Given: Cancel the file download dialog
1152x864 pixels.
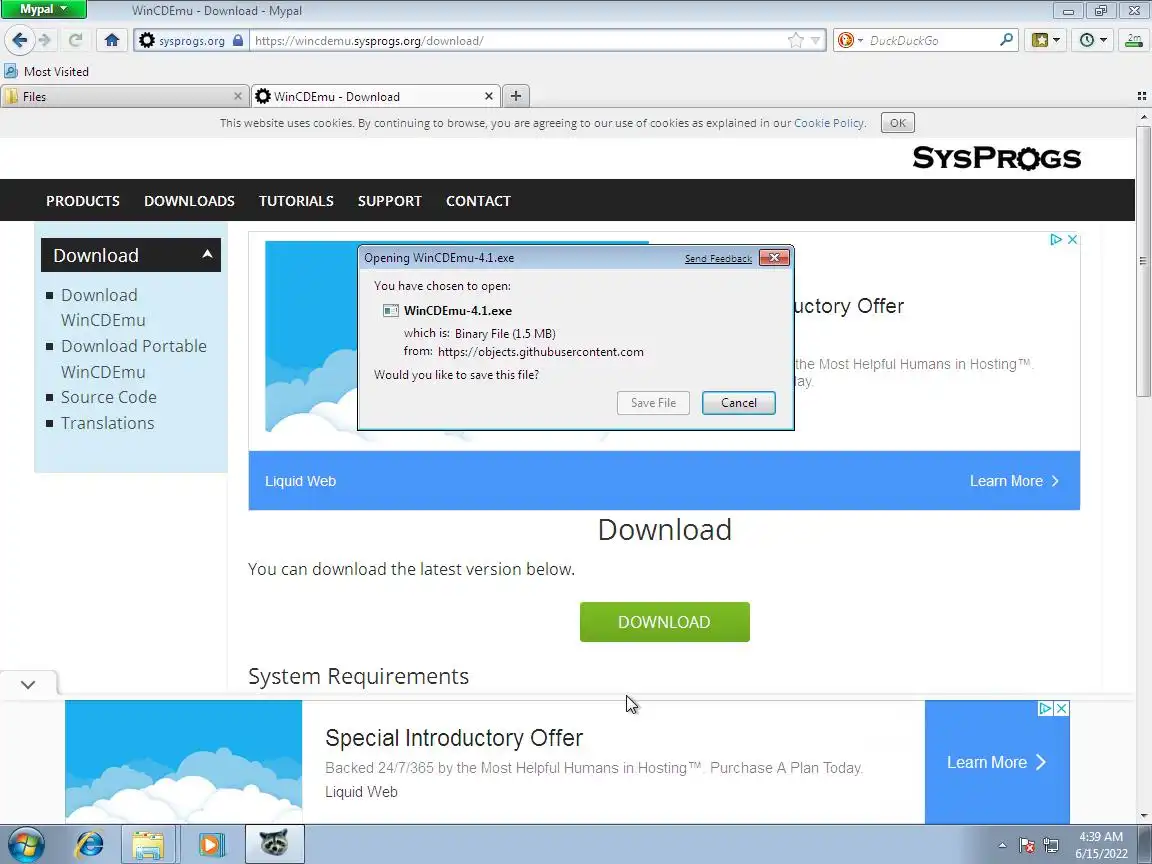Looking at the screenshot, I should pyautogui.click(x=738, y=403).
